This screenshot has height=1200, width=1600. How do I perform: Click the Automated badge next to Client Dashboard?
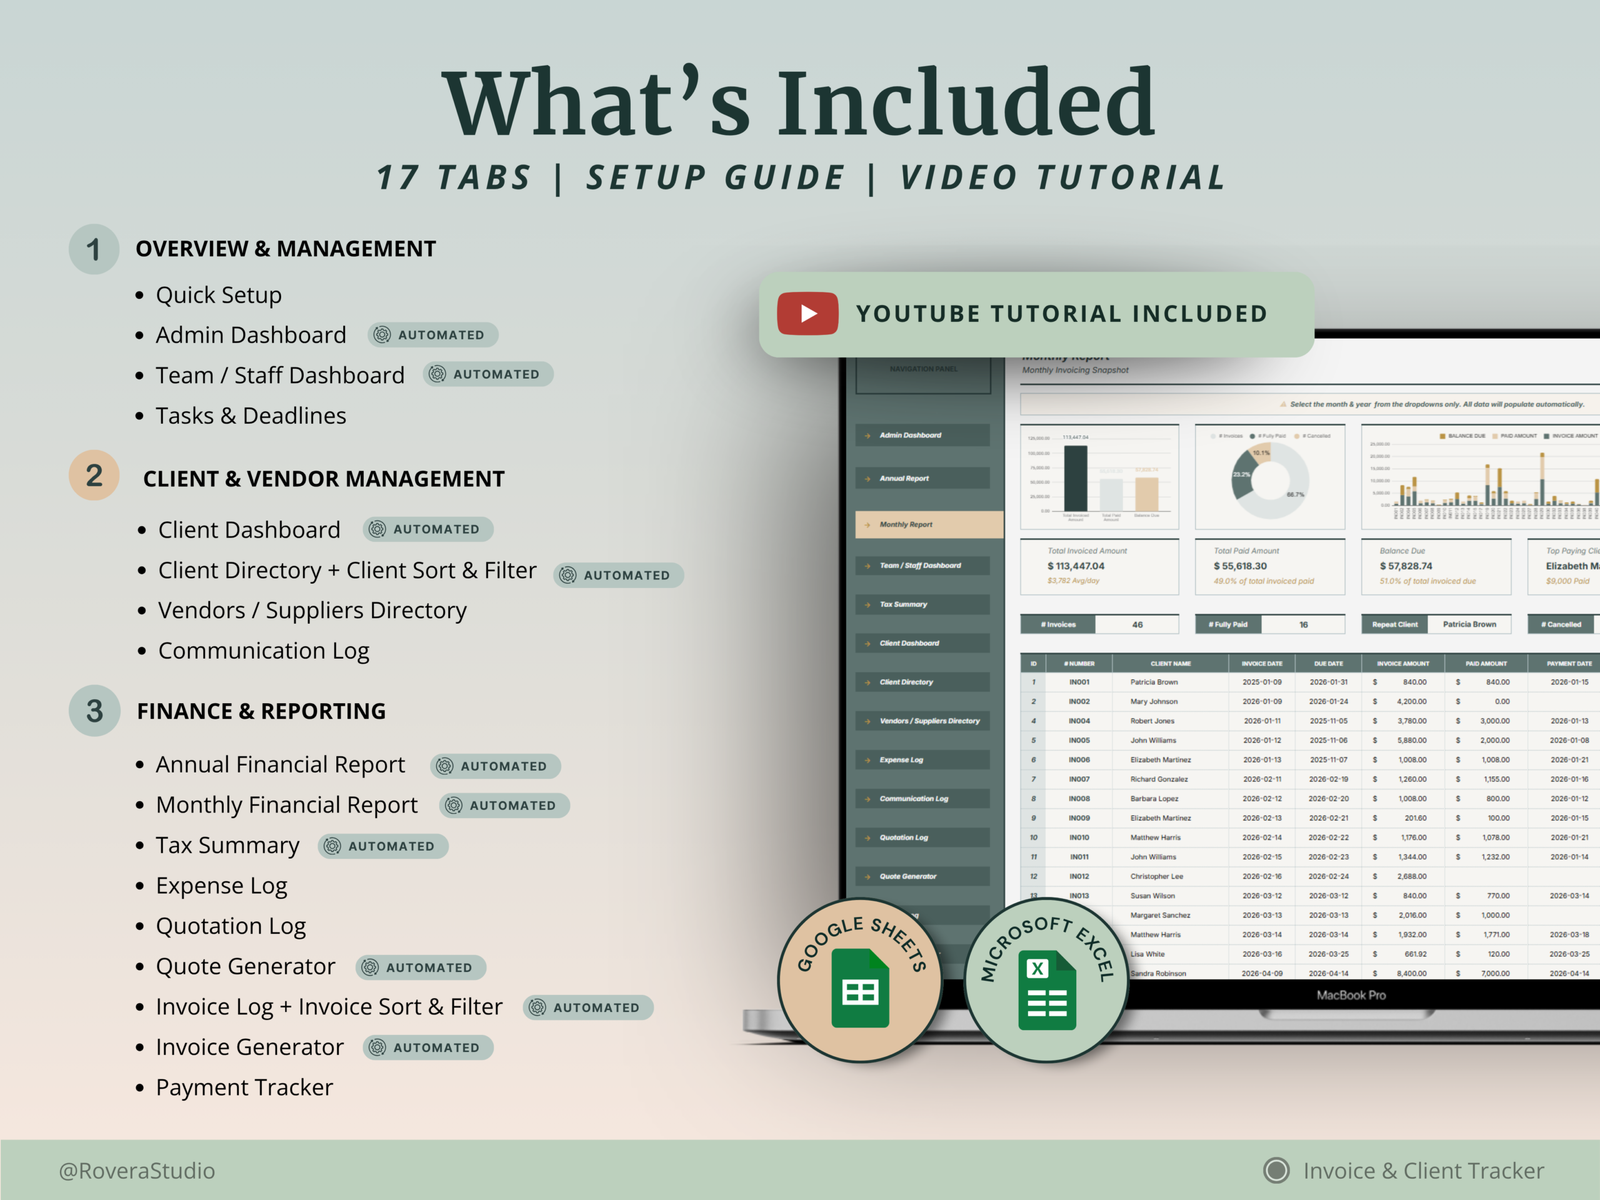click(428, 529)
